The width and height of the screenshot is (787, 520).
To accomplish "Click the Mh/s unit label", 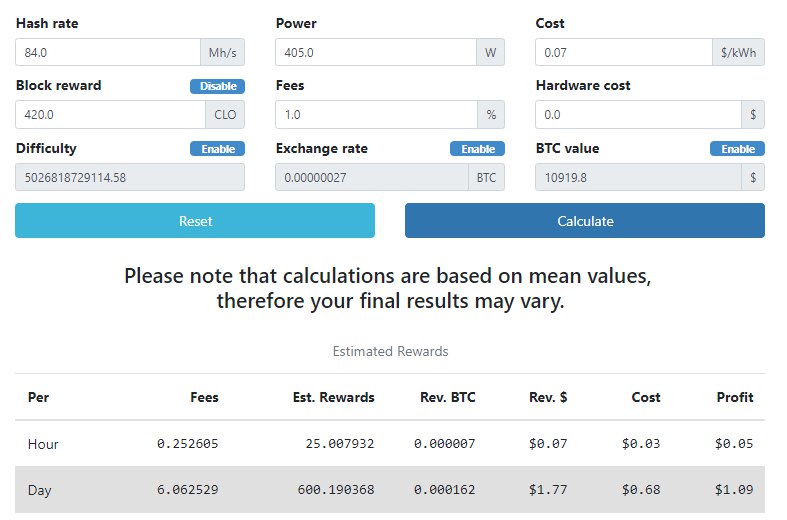I will [222, 52].
